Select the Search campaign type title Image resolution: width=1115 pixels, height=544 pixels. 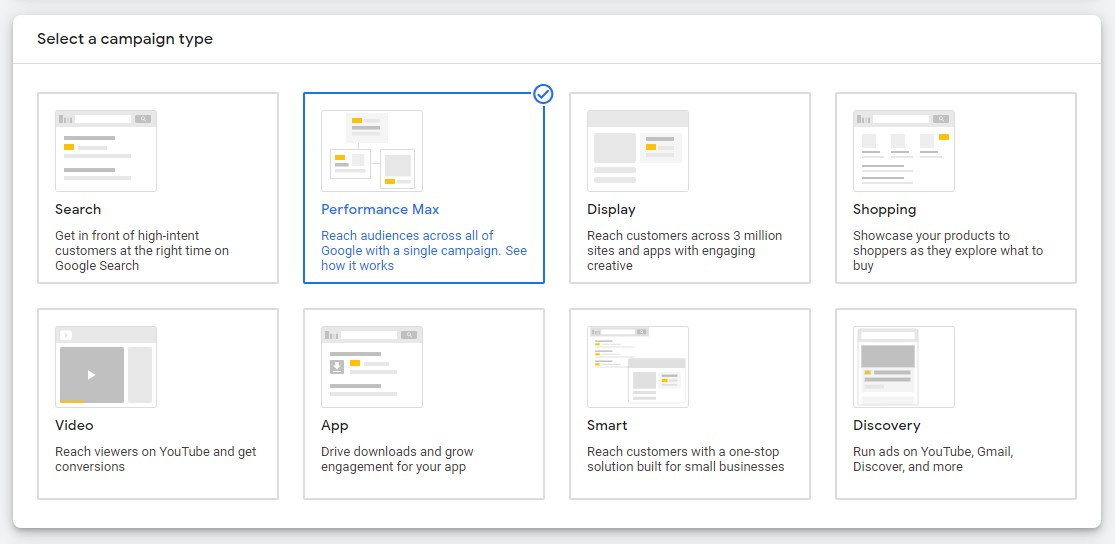pos(78,210)
